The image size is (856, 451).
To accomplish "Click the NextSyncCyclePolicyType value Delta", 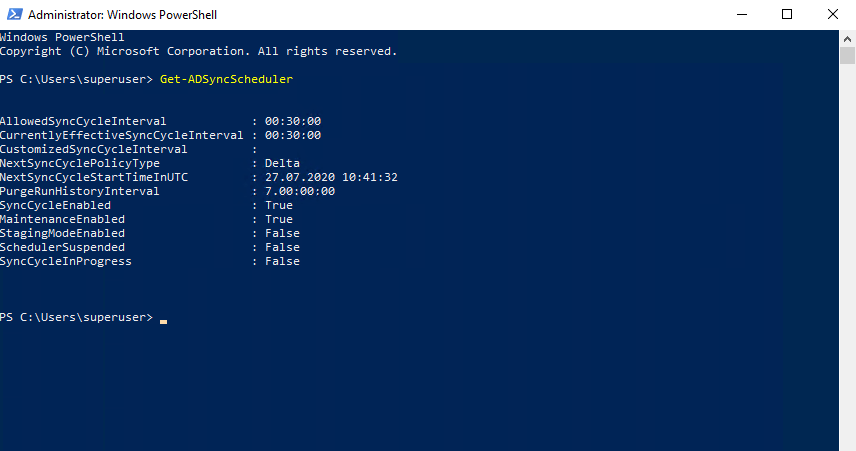I will [282, 163].
